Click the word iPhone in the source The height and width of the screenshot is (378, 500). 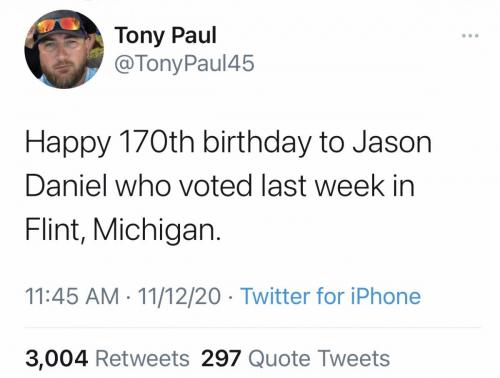(x=385, y=296)
